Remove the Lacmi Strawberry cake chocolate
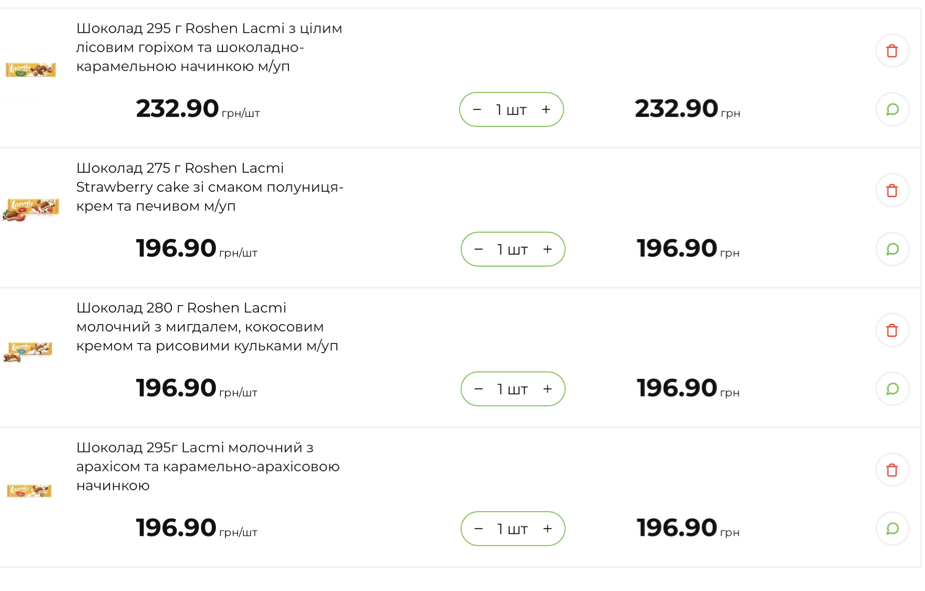This screenshot has height=591, width=925. click(892, 190)
